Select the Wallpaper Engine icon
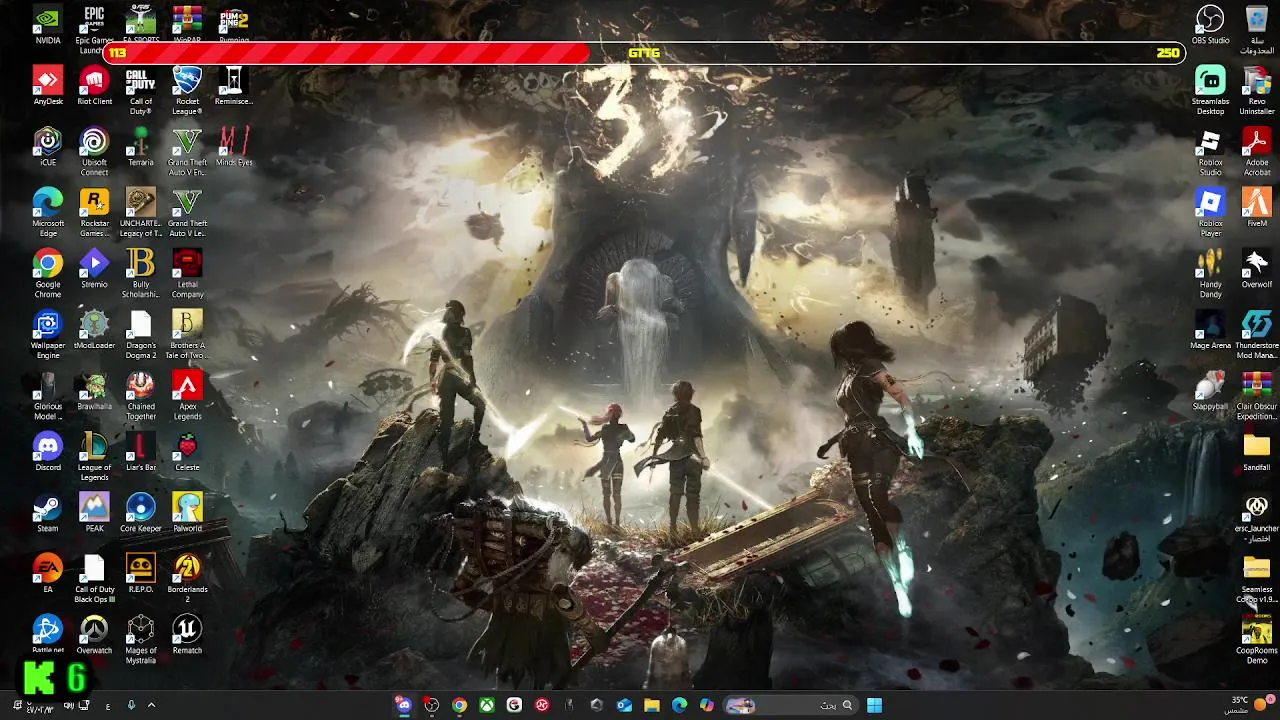Screen dimensions: 1280x720 pyautogui.click(x=47, y=335)
